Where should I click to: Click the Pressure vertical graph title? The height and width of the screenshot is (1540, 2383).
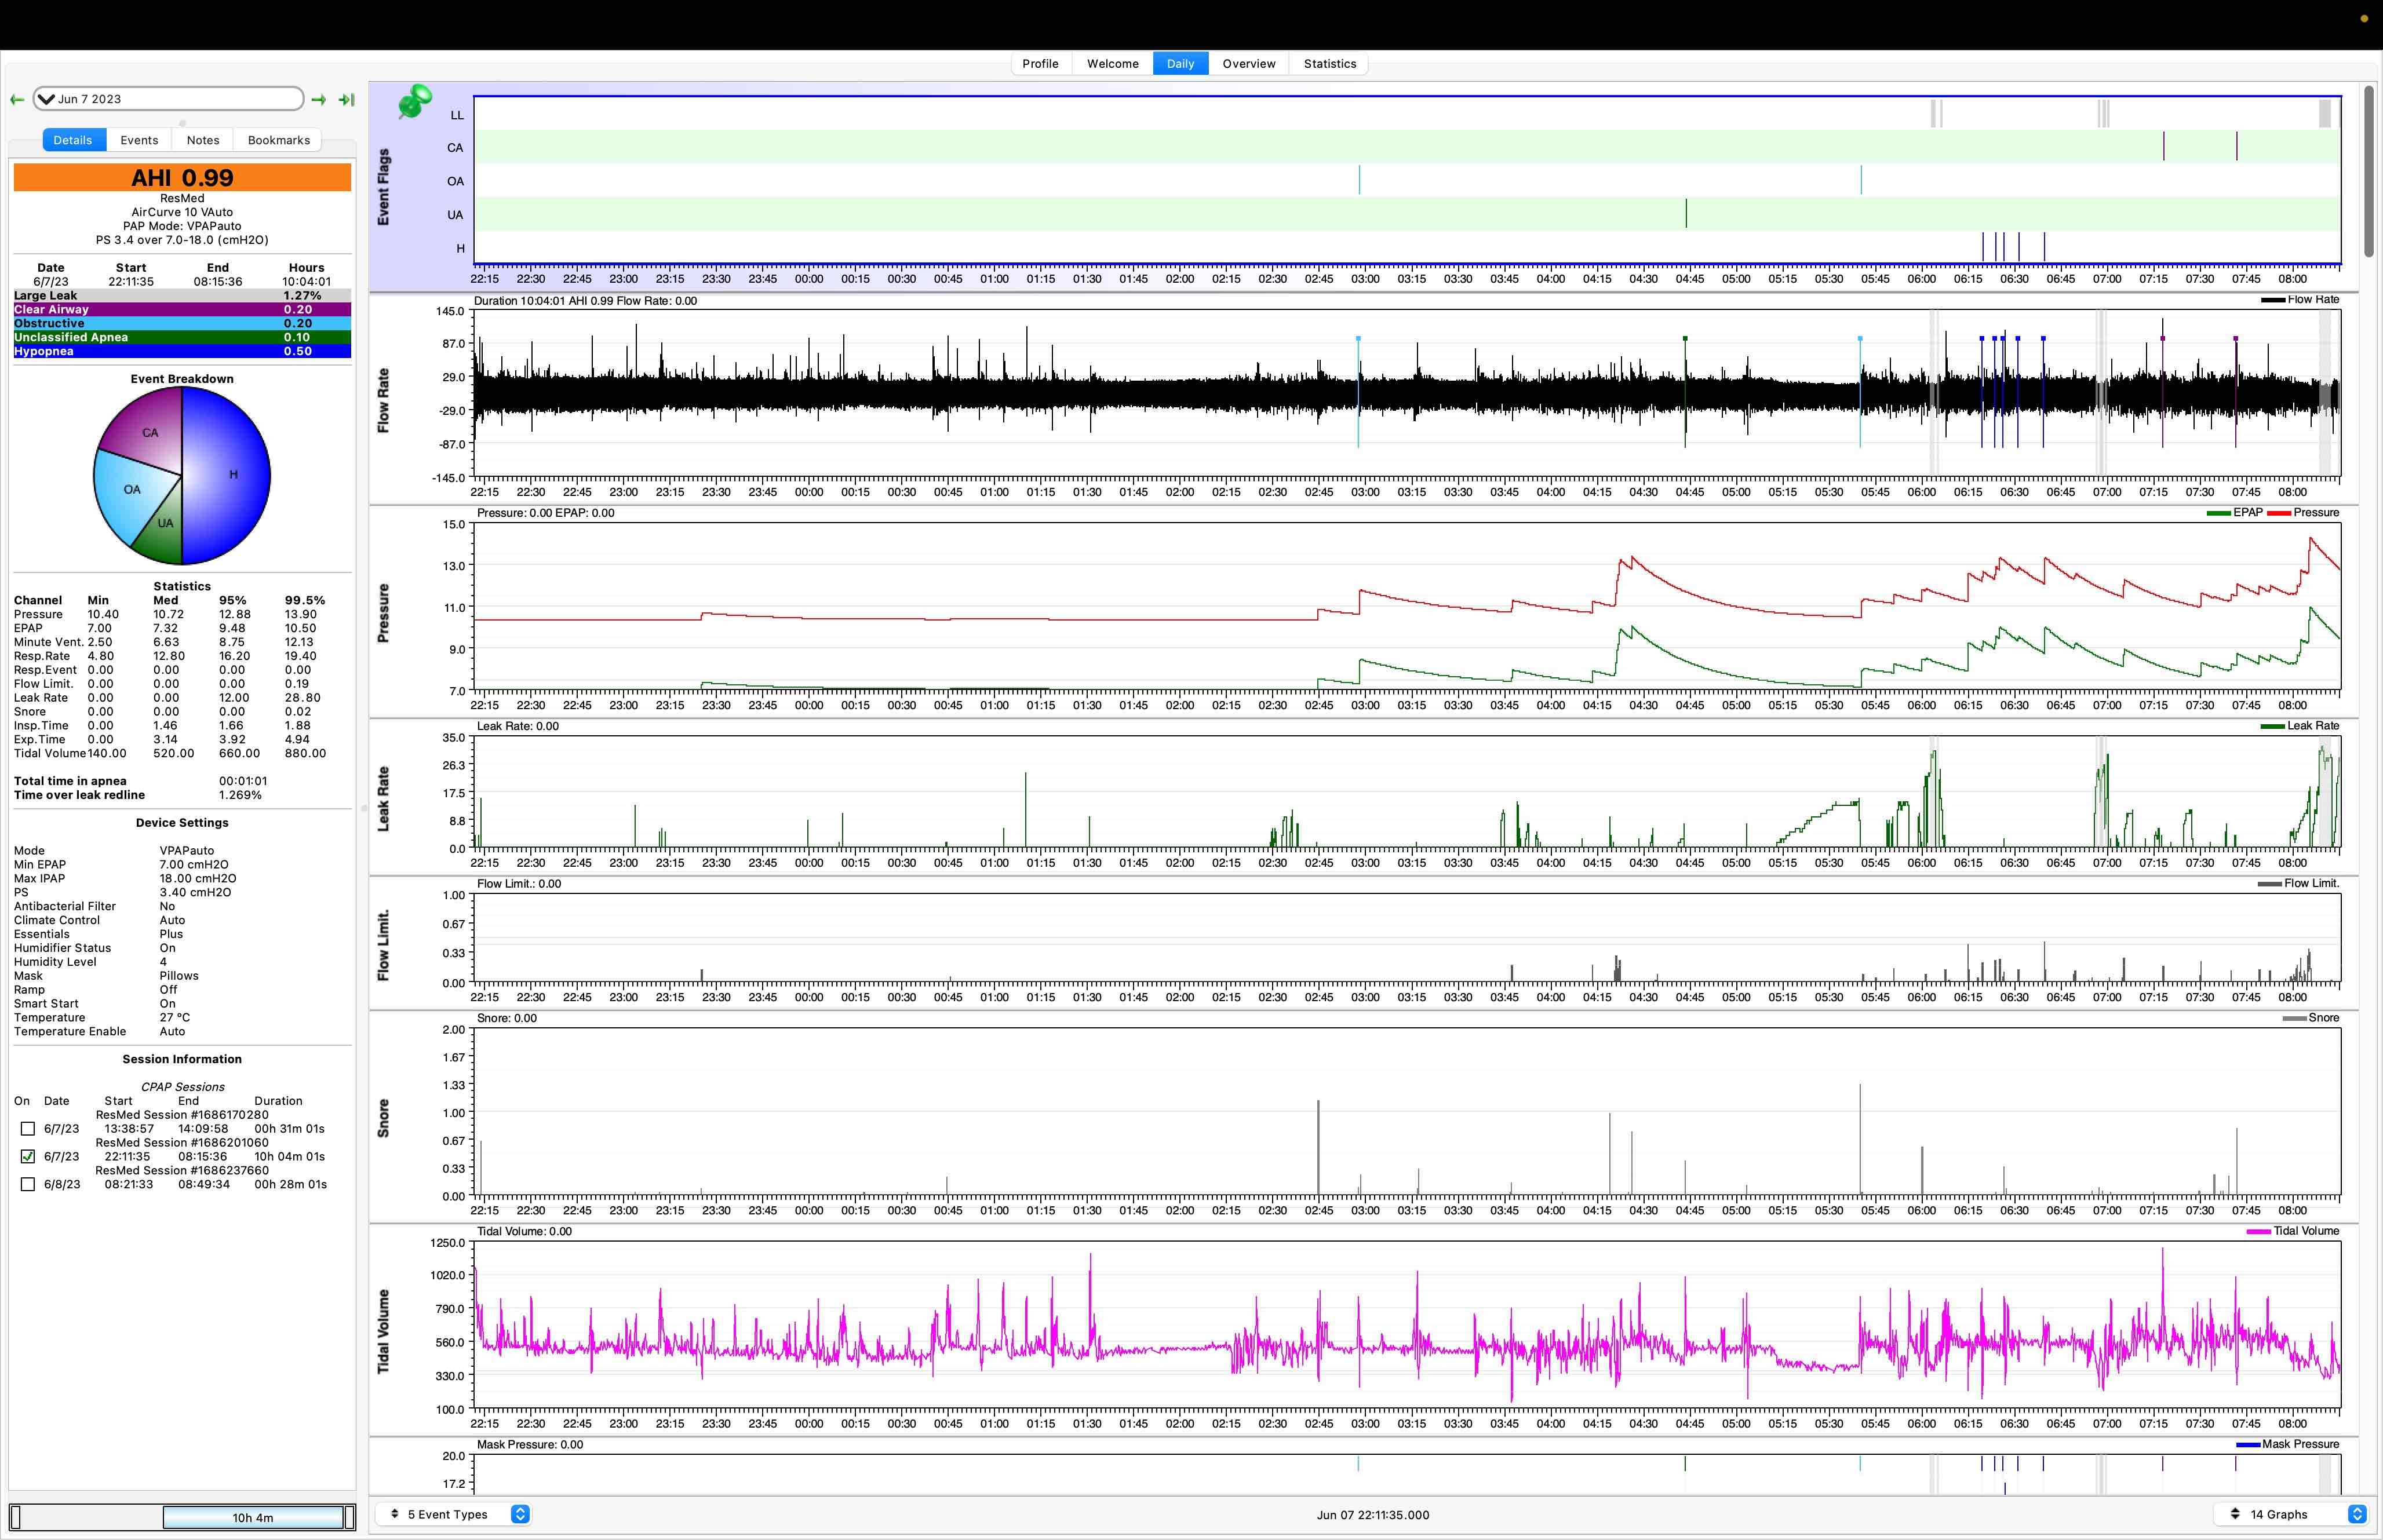pyautogui.click(x=383, y=613)
